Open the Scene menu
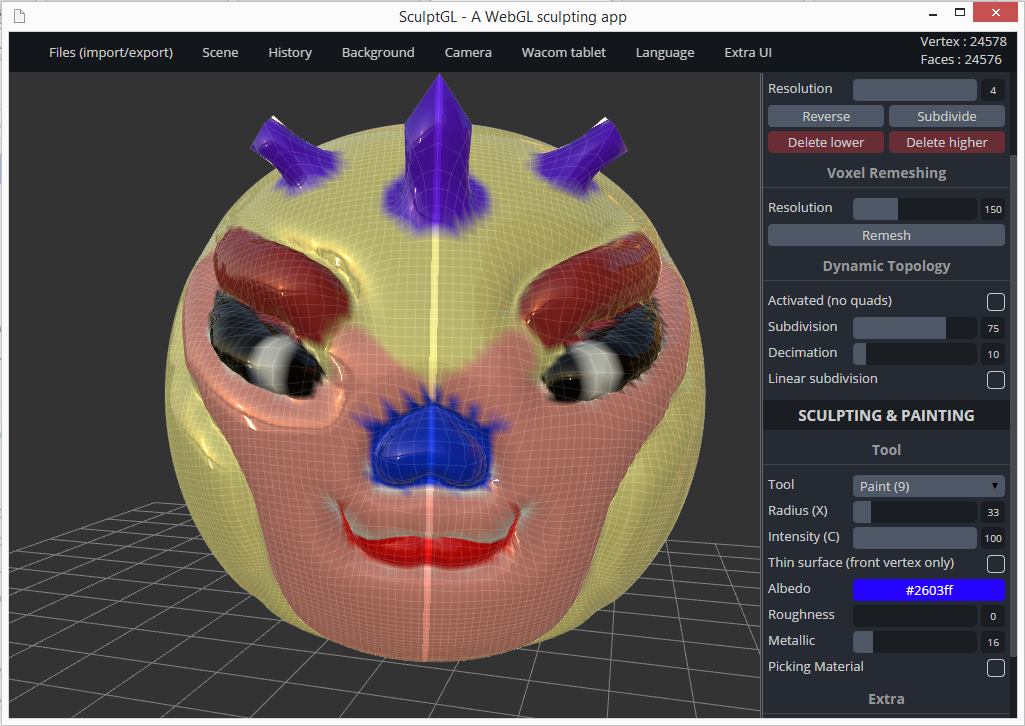This screenshot has height=726, width=1025. (x=220, y=52)
